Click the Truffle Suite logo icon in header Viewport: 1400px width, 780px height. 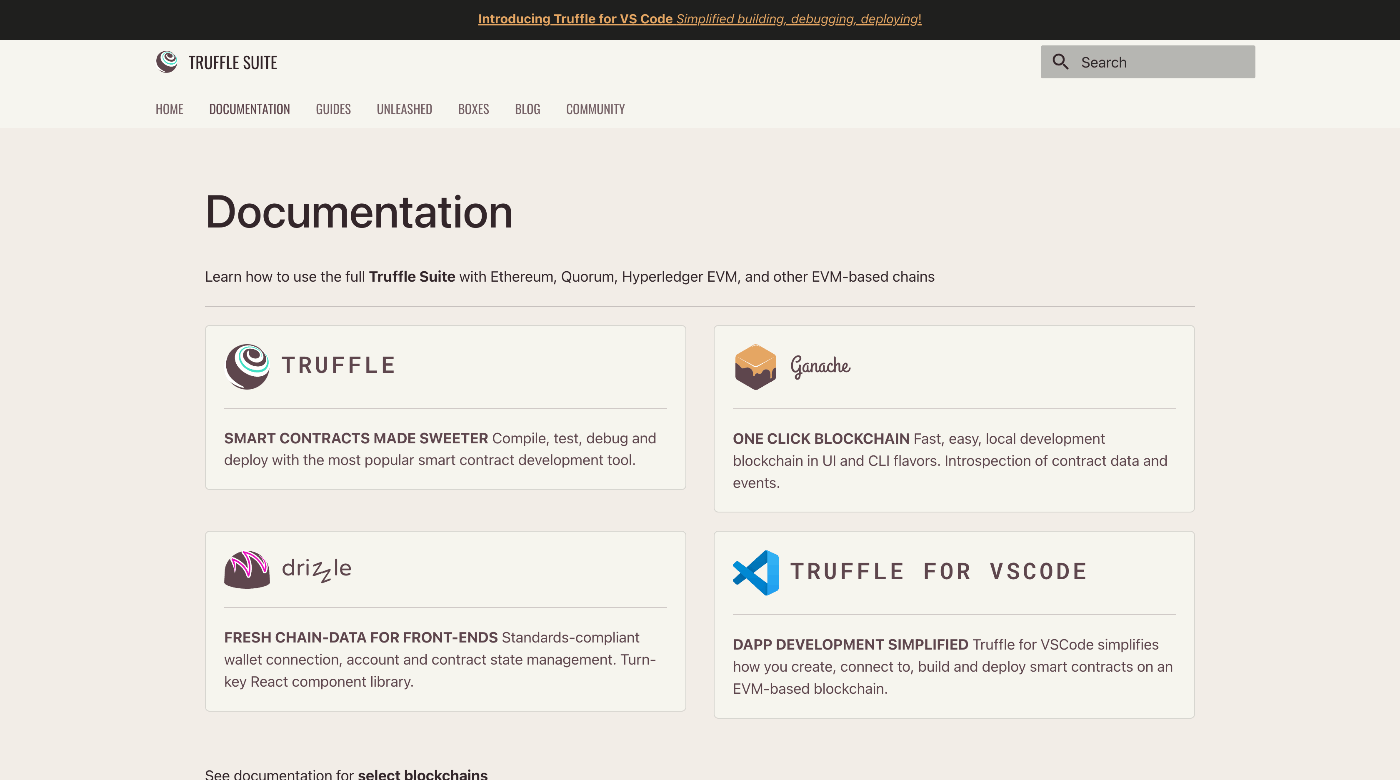(167, 62)
